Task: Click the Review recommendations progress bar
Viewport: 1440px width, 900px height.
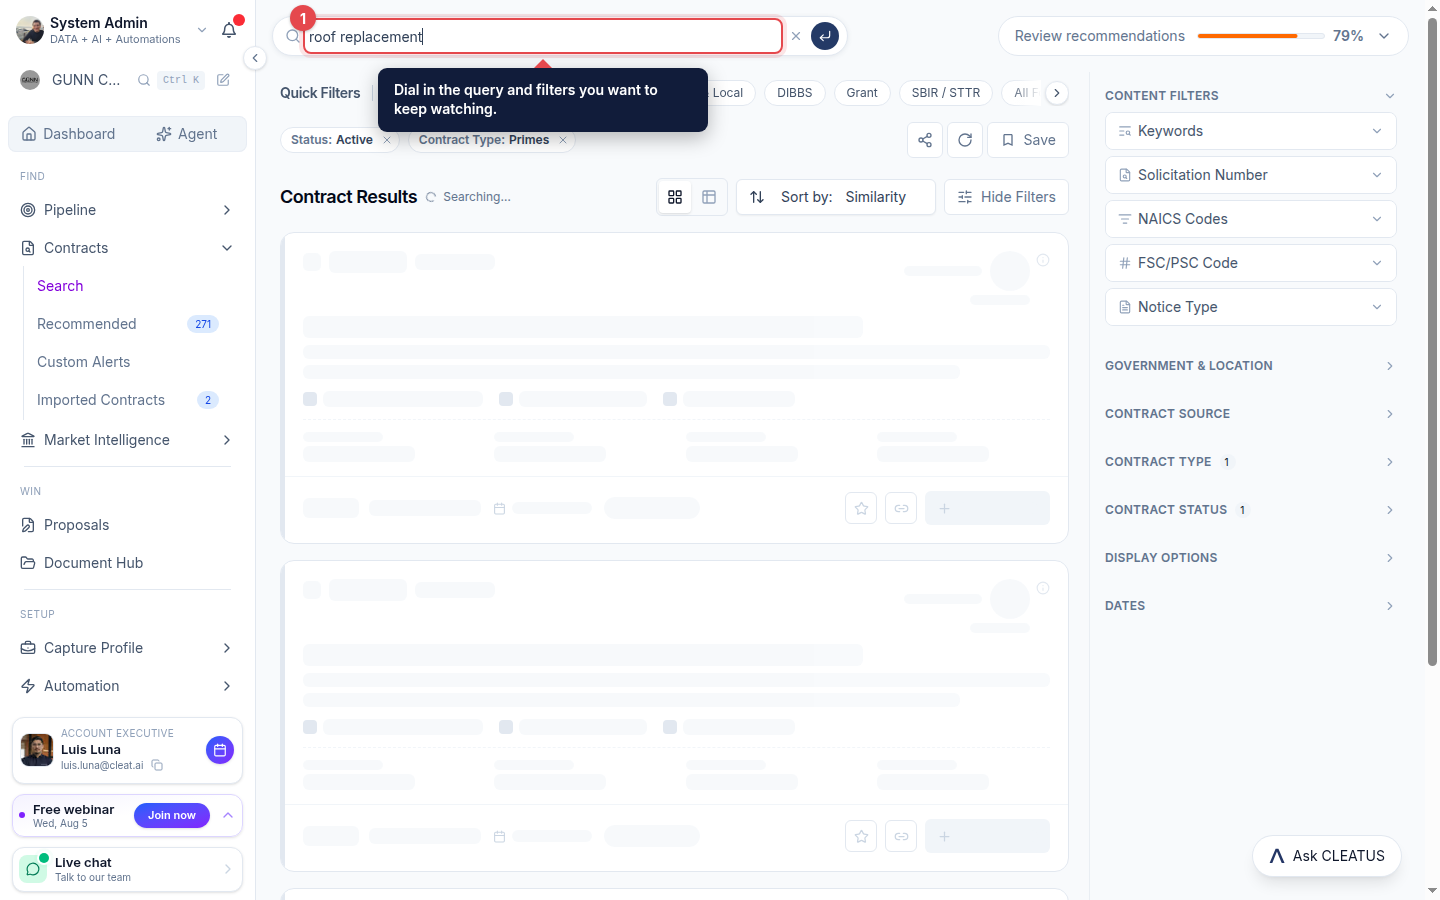Action: [x=1261, y=36]
